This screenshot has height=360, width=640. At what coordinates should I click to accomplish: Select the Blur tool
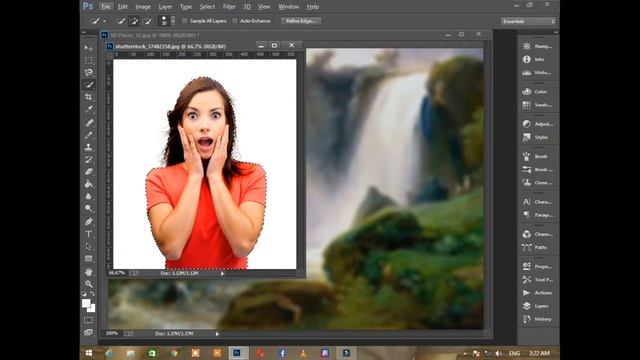pyautogui.click(x=89, y=196)
